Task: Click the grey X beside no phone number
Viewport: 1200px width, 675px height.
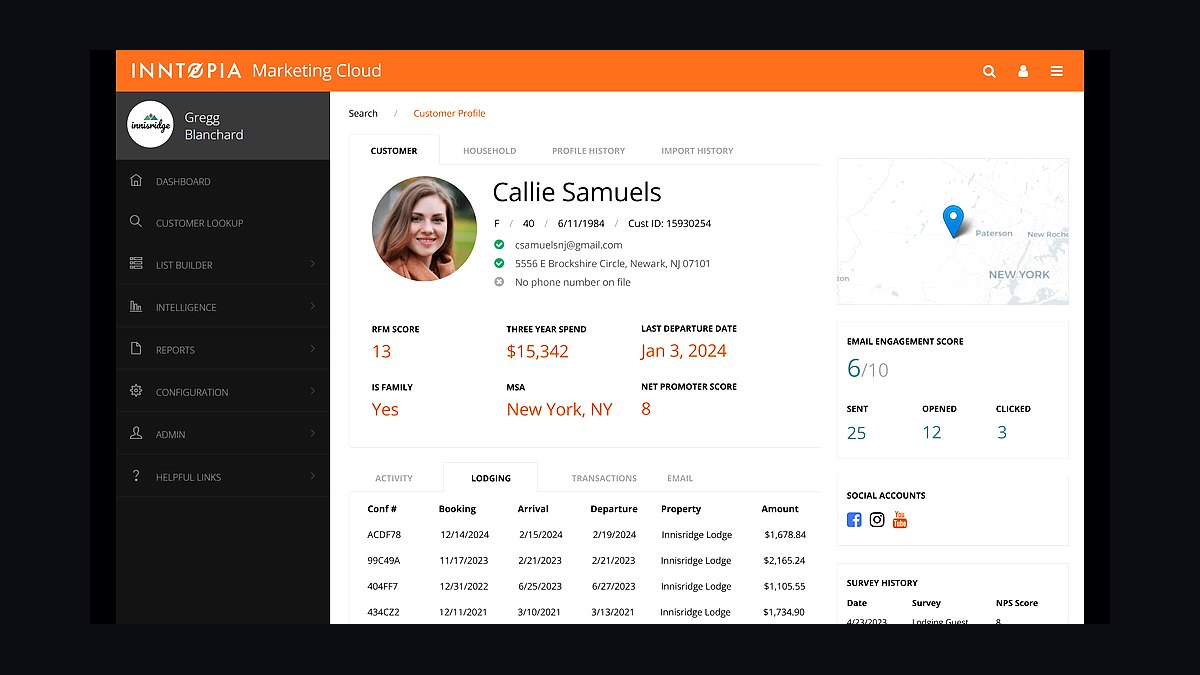Action: click(x=499, y=282)
